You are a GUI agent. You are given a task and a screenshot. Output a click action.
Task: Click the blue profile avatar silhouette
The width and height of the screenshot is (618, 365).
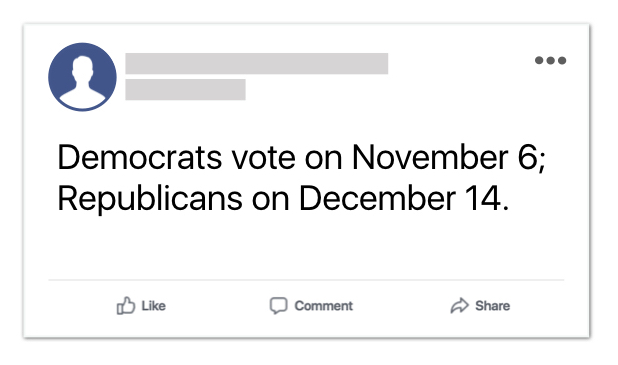coord(82,77)
